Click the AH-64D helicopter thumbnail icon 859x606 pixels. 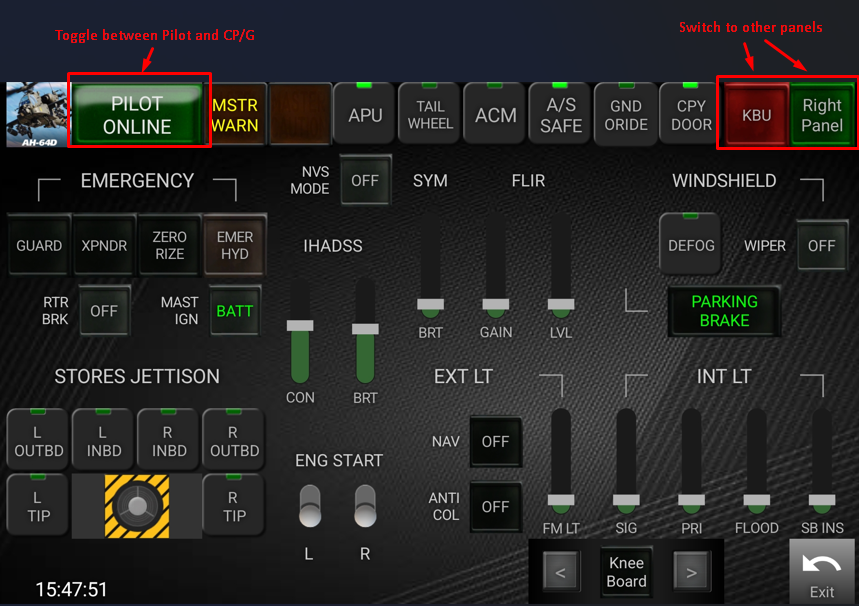pyautogui.click(x=35, y=115)
